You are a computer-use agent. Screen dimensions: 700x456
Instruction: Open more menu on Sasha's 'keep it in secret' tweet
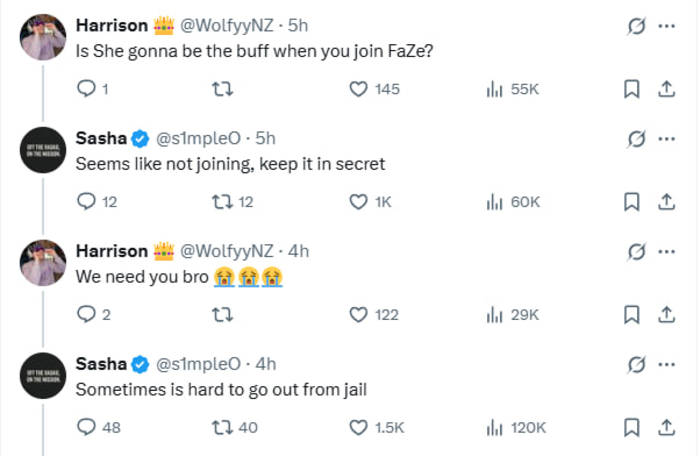(666, 138)
